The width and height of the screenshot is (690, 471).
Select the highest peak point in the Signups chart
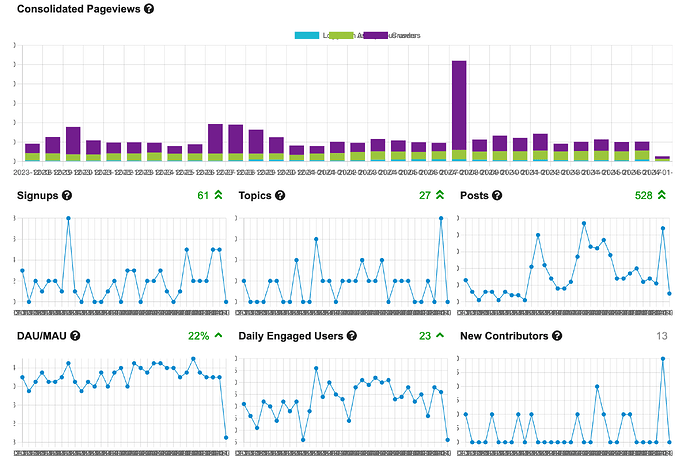68,218
